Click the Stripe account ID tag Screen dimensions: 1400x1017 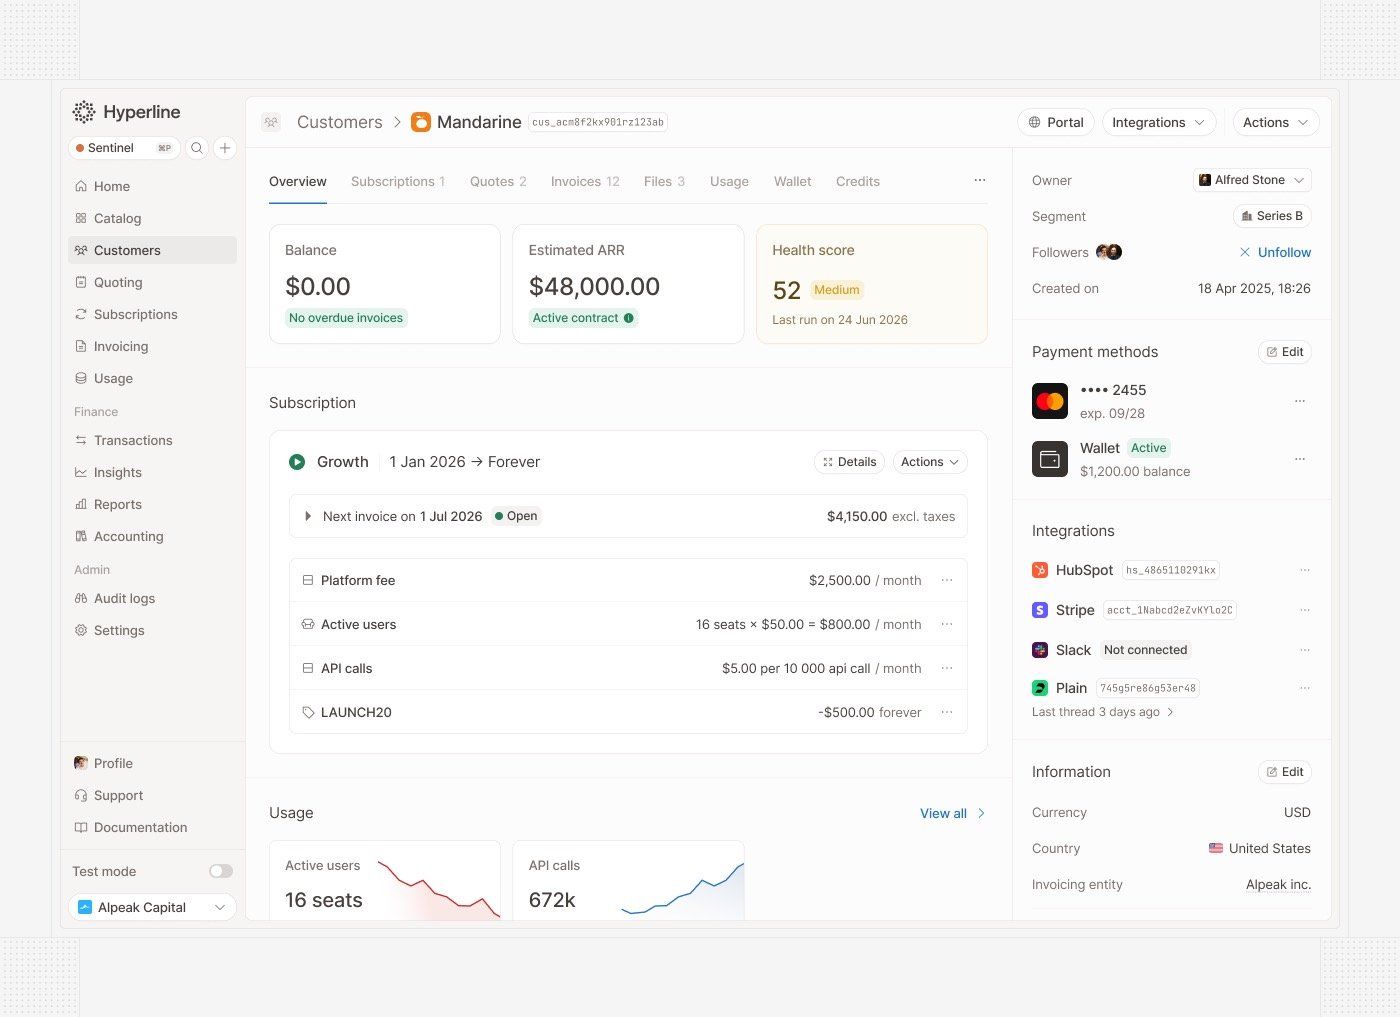click(x=1170, y=610)
